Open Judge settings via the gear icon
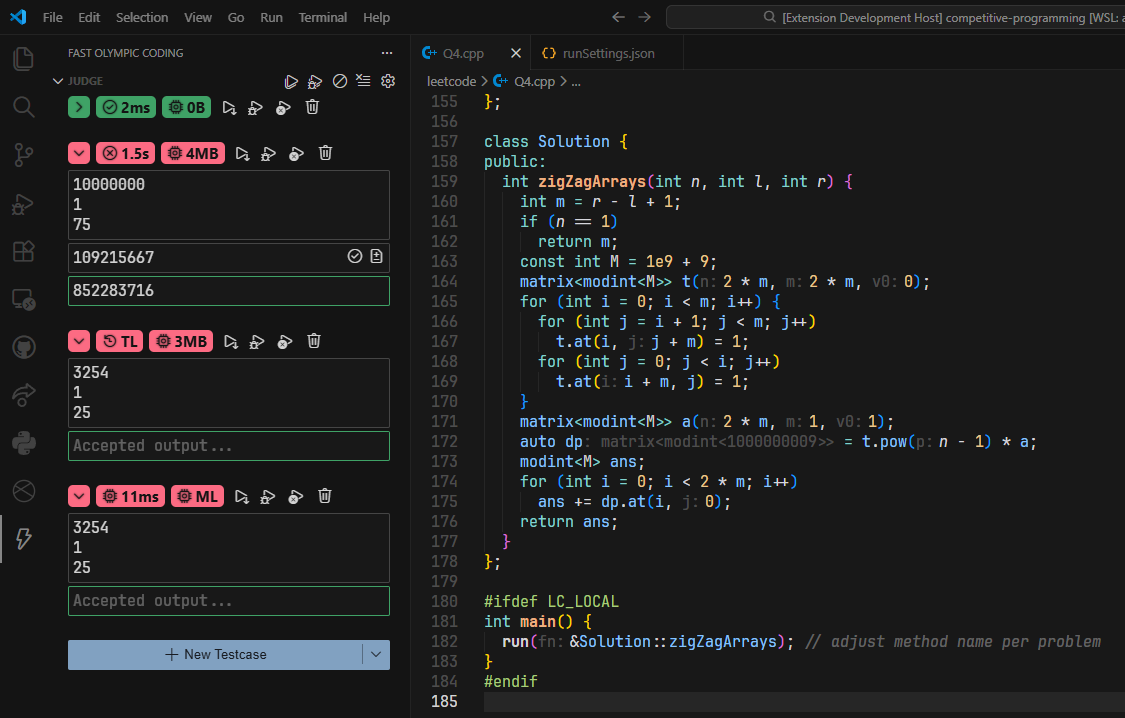1125x718 pixels. 388,81
